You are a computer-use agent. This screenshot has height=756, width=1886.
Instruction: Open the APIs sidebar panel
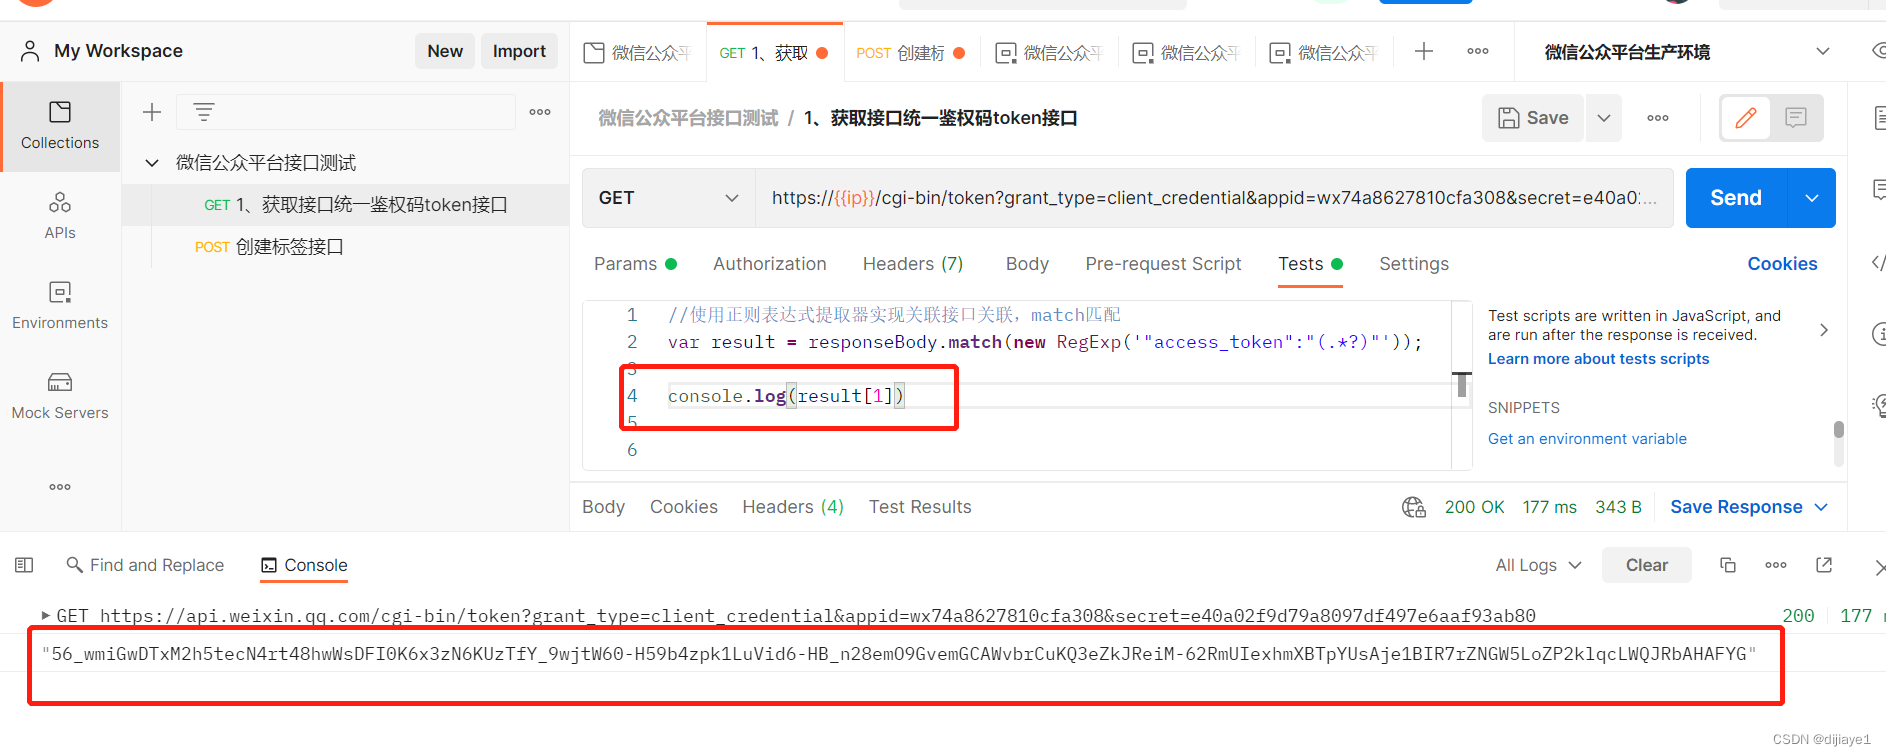pos(60,216)
